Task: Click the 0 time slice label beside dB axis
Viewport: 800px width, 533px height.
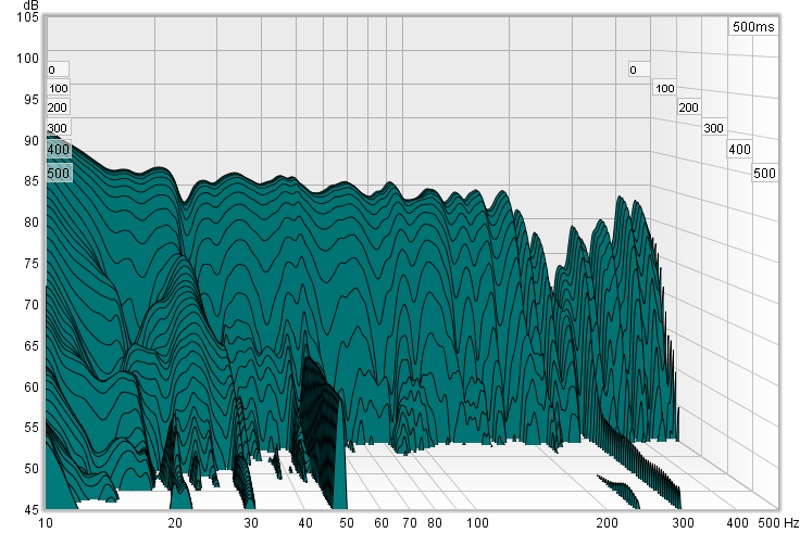Action: (58, 69)
